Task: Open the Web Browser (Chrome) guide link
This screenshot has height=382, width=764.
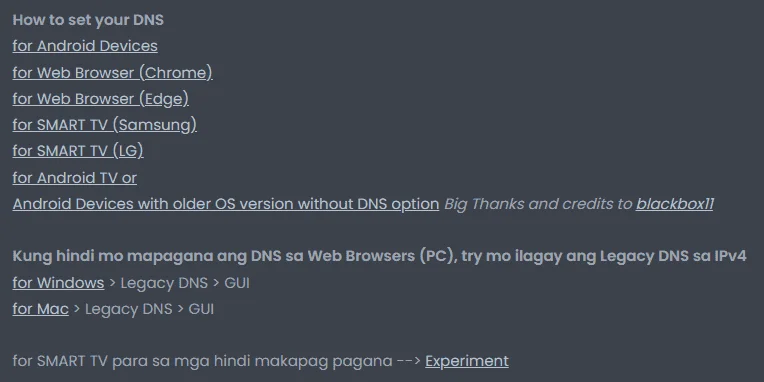Action: pyautogui.click(x=113, y=73)
